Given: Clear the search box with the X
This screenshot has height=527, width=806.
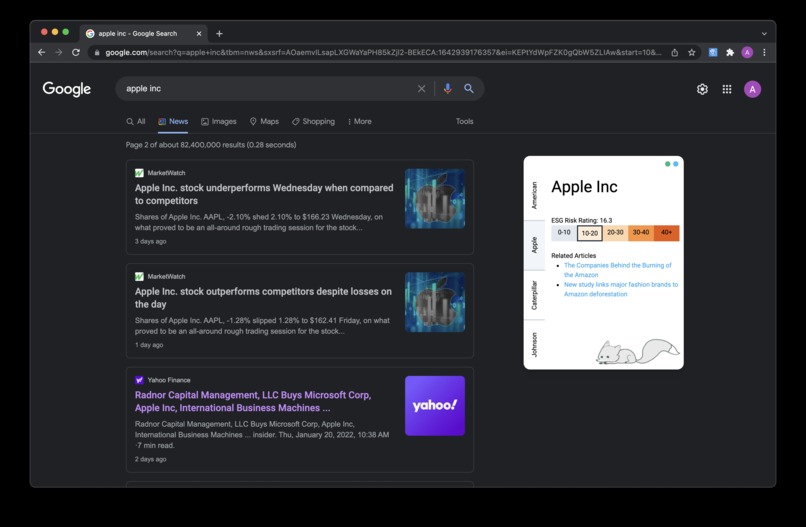Looking at the screenshot, I should click(422, 88).
